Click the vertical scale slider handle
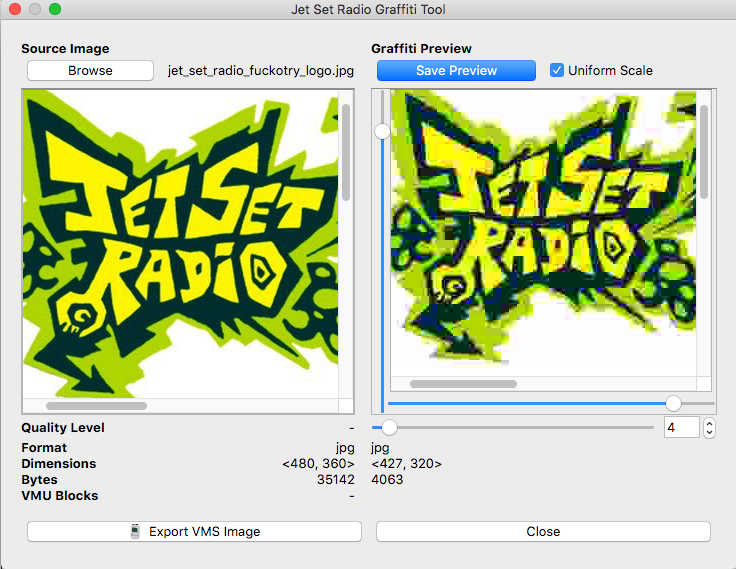The image size is (736, 569). [383, 131]
